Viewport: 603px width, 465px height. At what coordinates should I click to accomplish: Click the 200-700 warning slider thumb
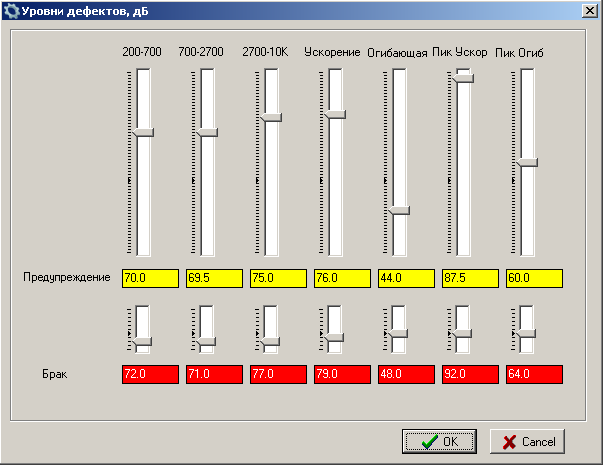[143, 132]
